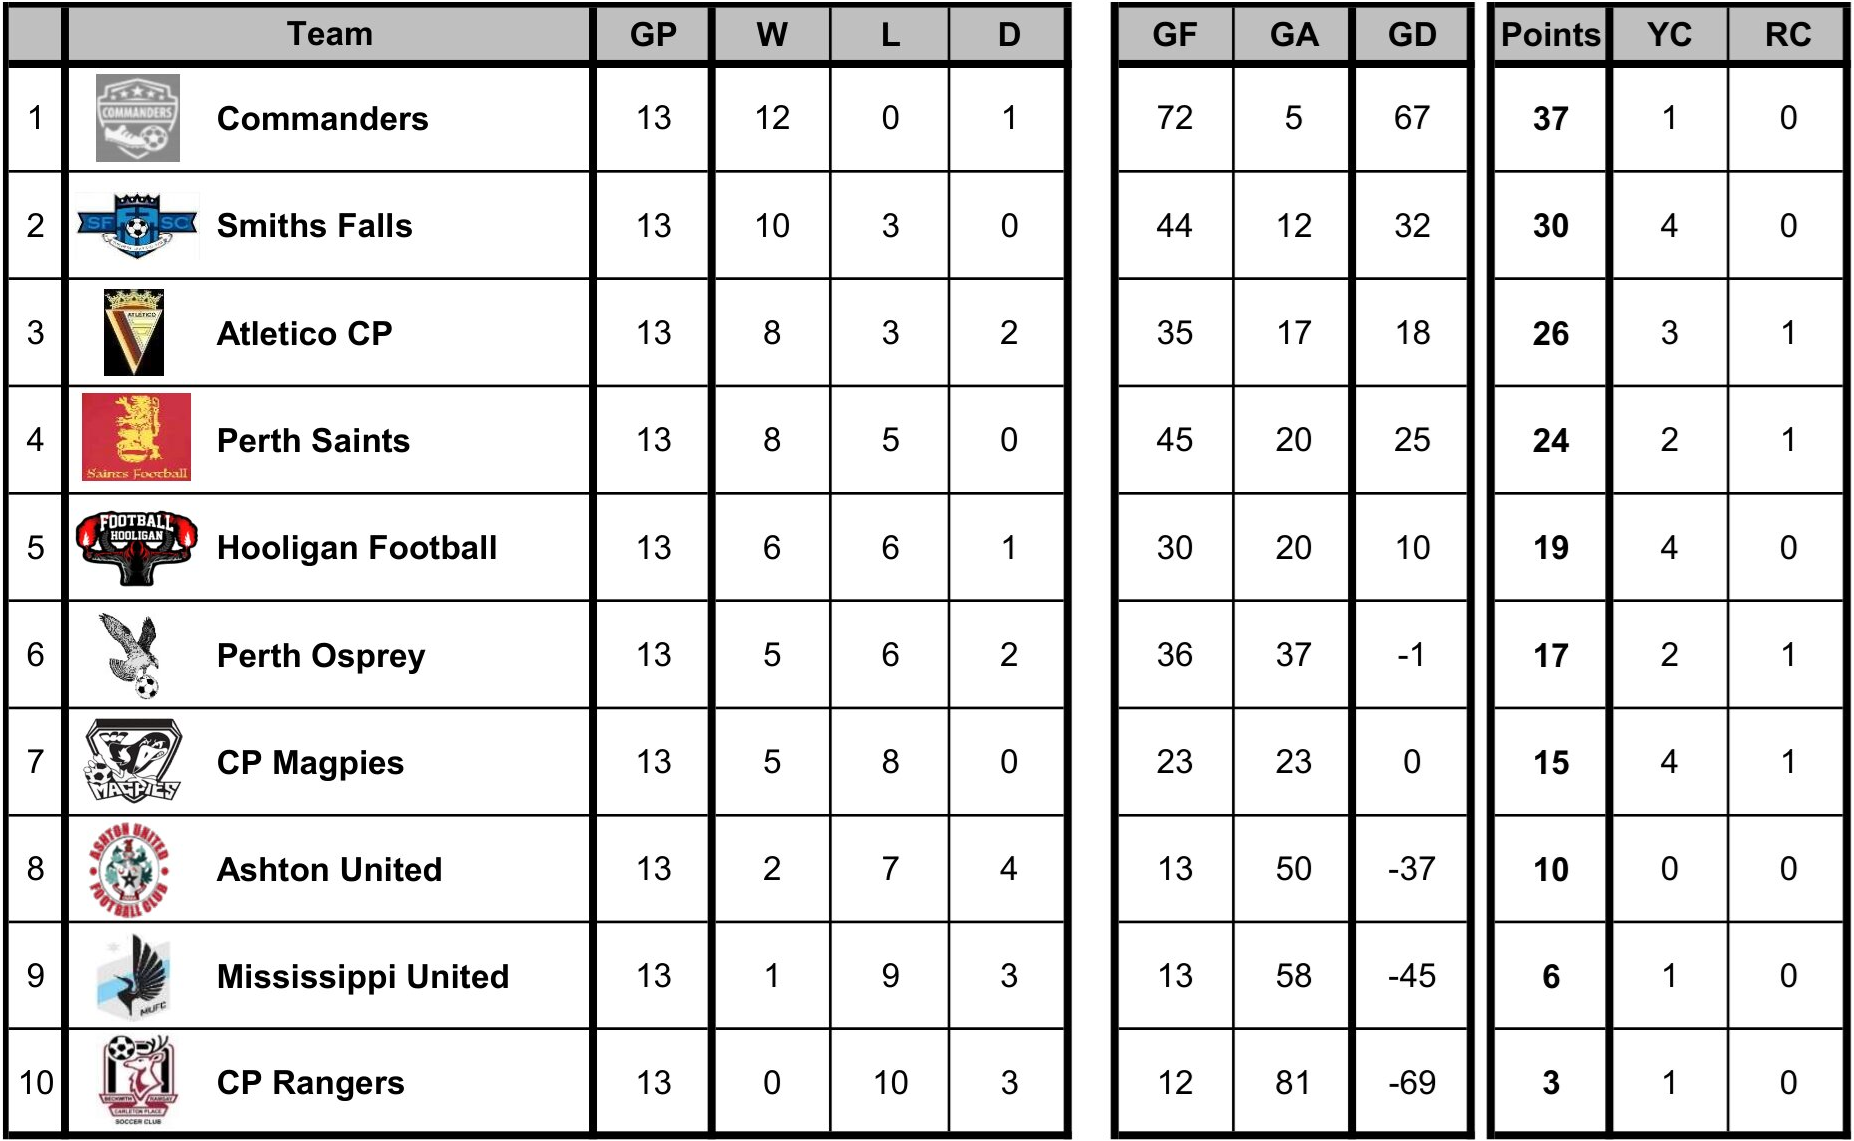Click the Smiths Falls club crest
Screen dimensions: 1854x1141
137,225
